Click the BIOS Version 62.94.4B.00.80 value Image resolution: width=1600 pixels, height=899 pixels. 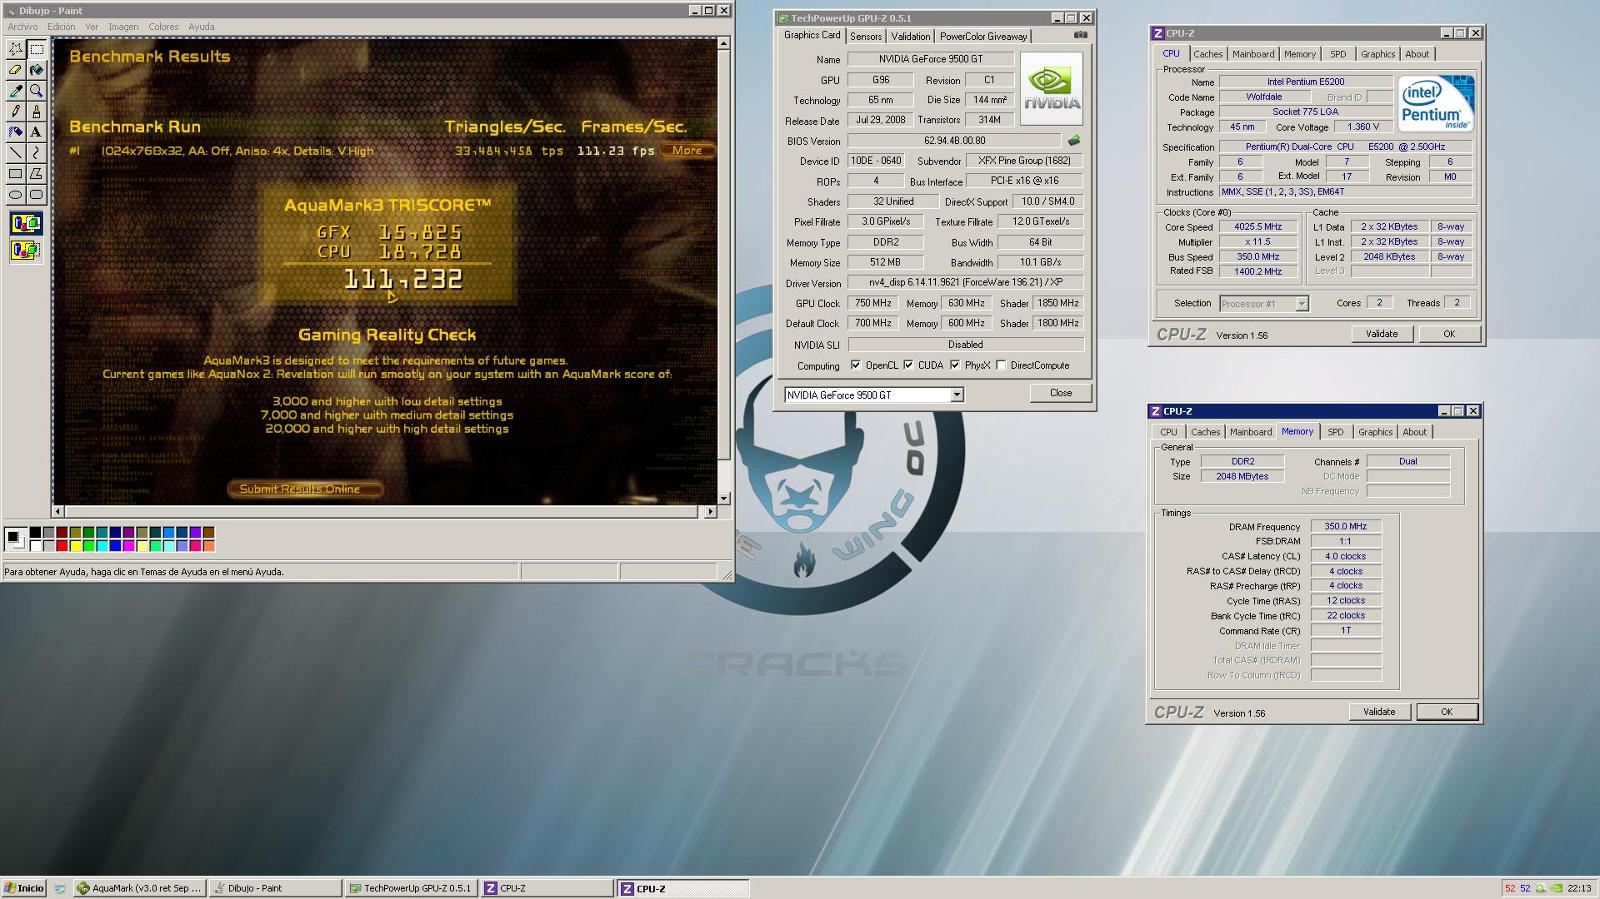click(x=954, y=141)
